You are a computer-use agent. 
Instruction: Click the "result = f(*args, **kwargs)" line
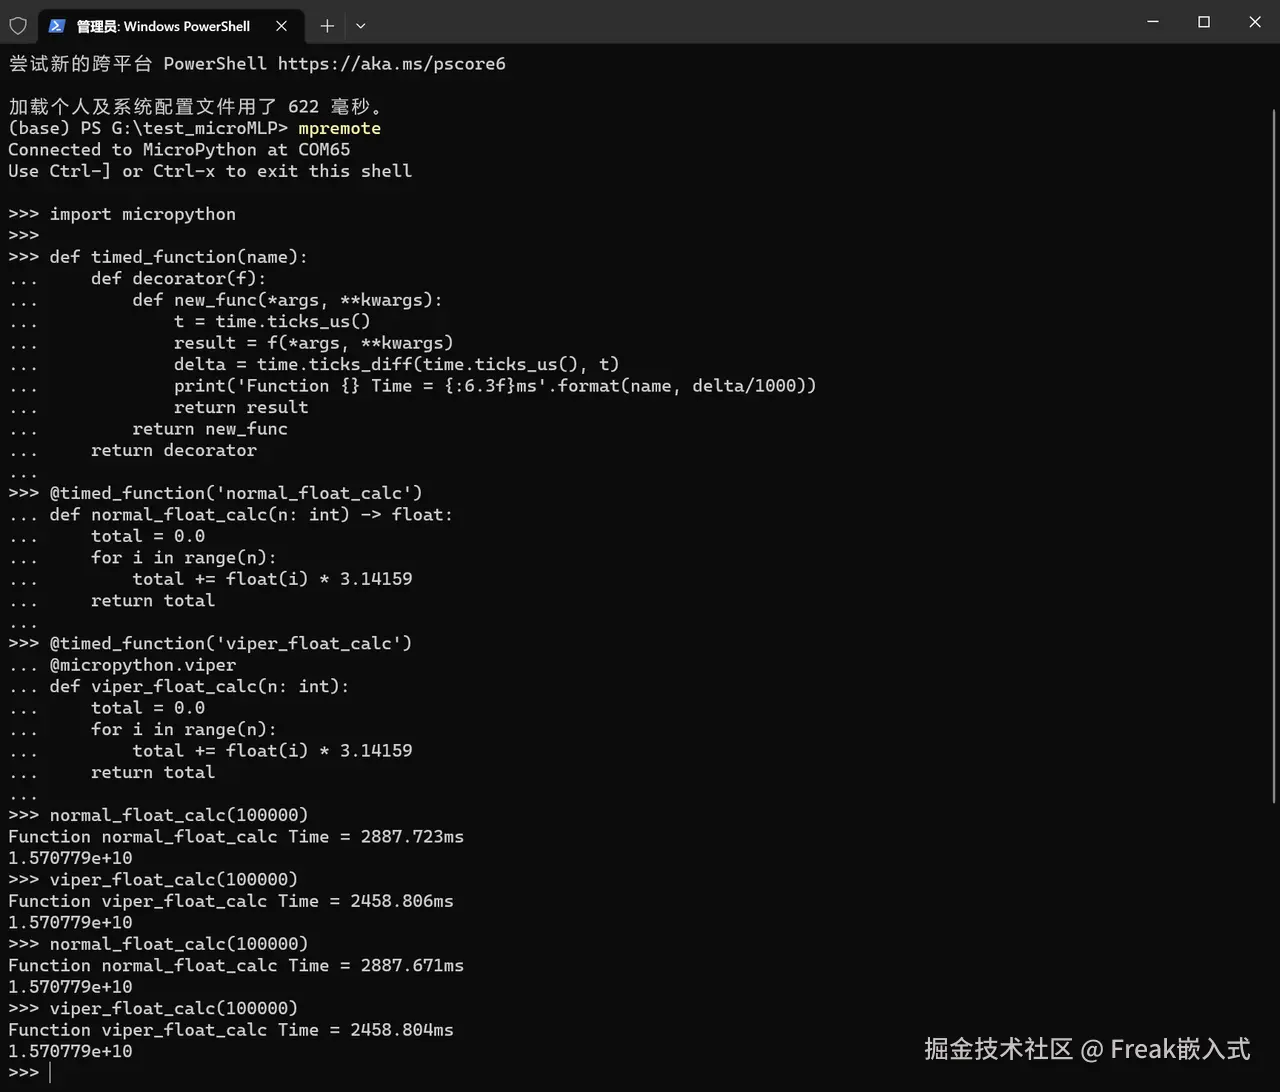[313, 343]
